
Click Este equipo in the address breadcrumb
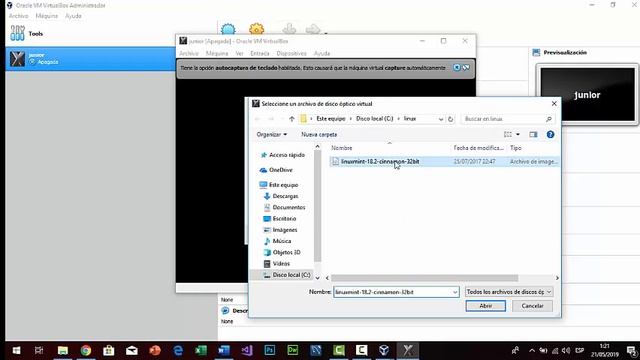click(x=331, y=118)
